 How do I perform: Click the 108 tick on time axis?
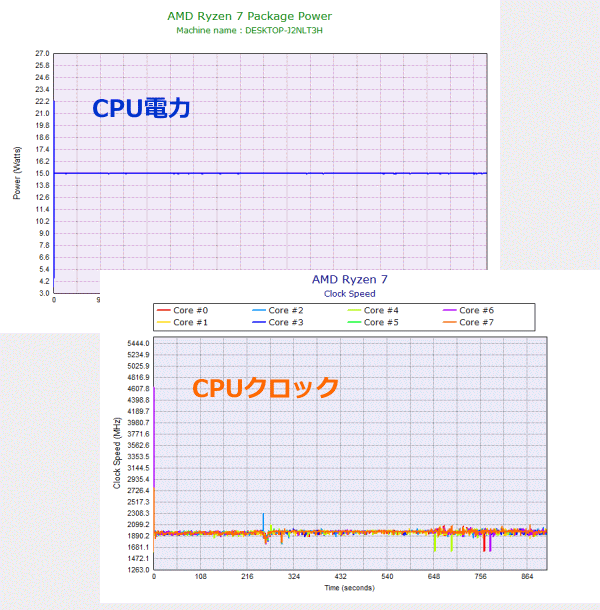pos(201,577)
